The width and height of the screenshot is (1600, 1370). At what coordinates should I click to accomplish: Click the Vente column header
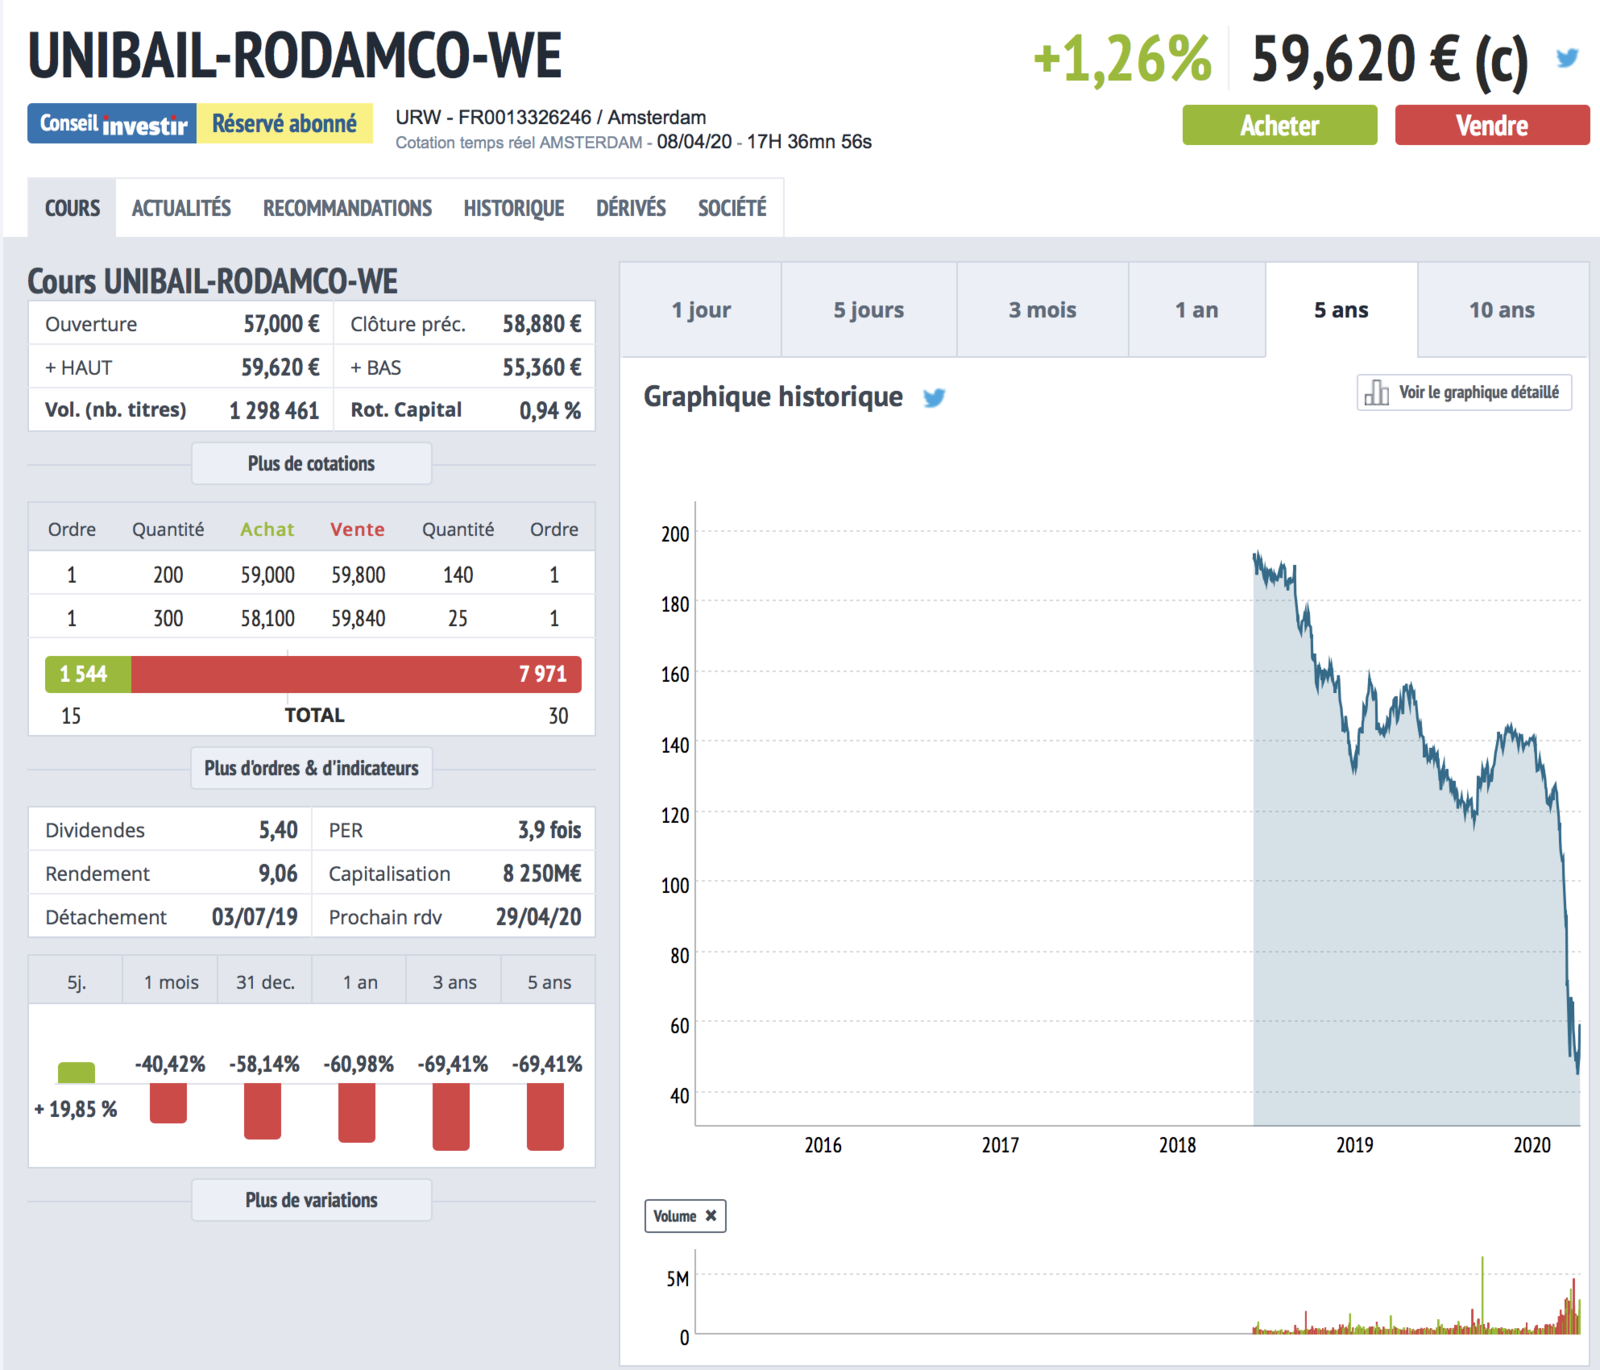pyautogui.click(x=357, y=529)
